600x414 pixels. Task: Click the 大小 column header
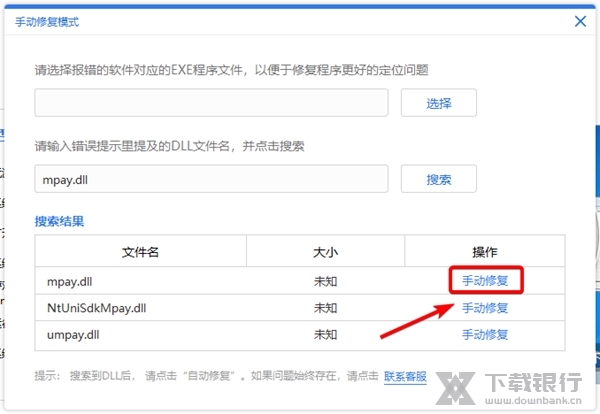(325, 252)
